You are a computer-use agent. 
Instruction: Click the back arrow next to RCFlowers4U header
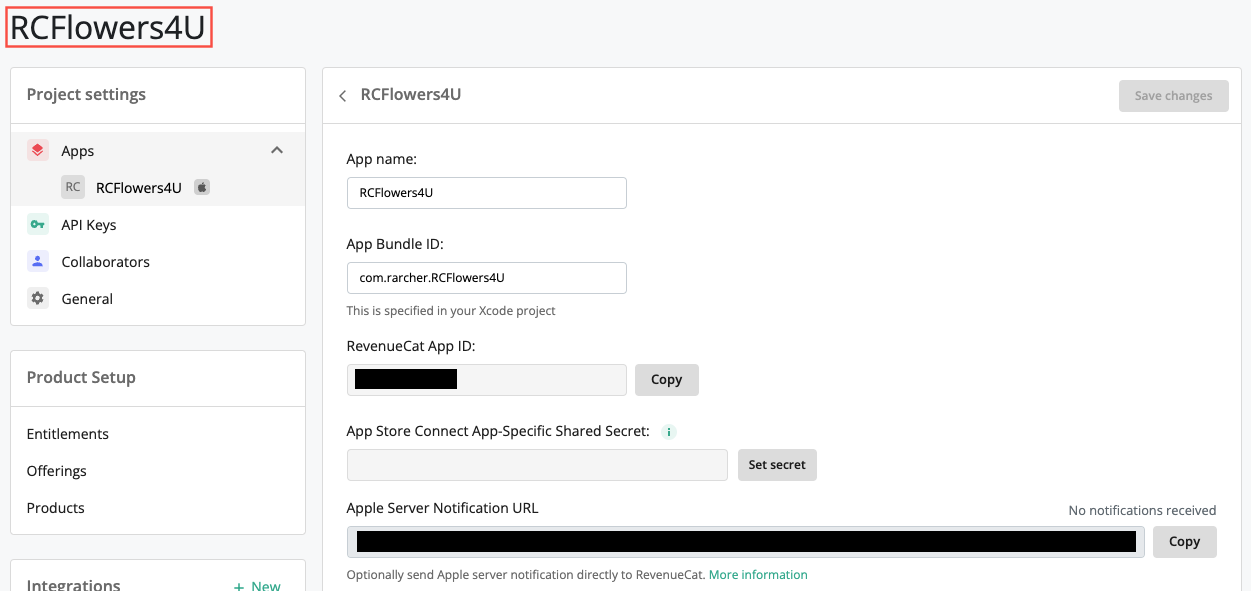(x=342, y=96)
